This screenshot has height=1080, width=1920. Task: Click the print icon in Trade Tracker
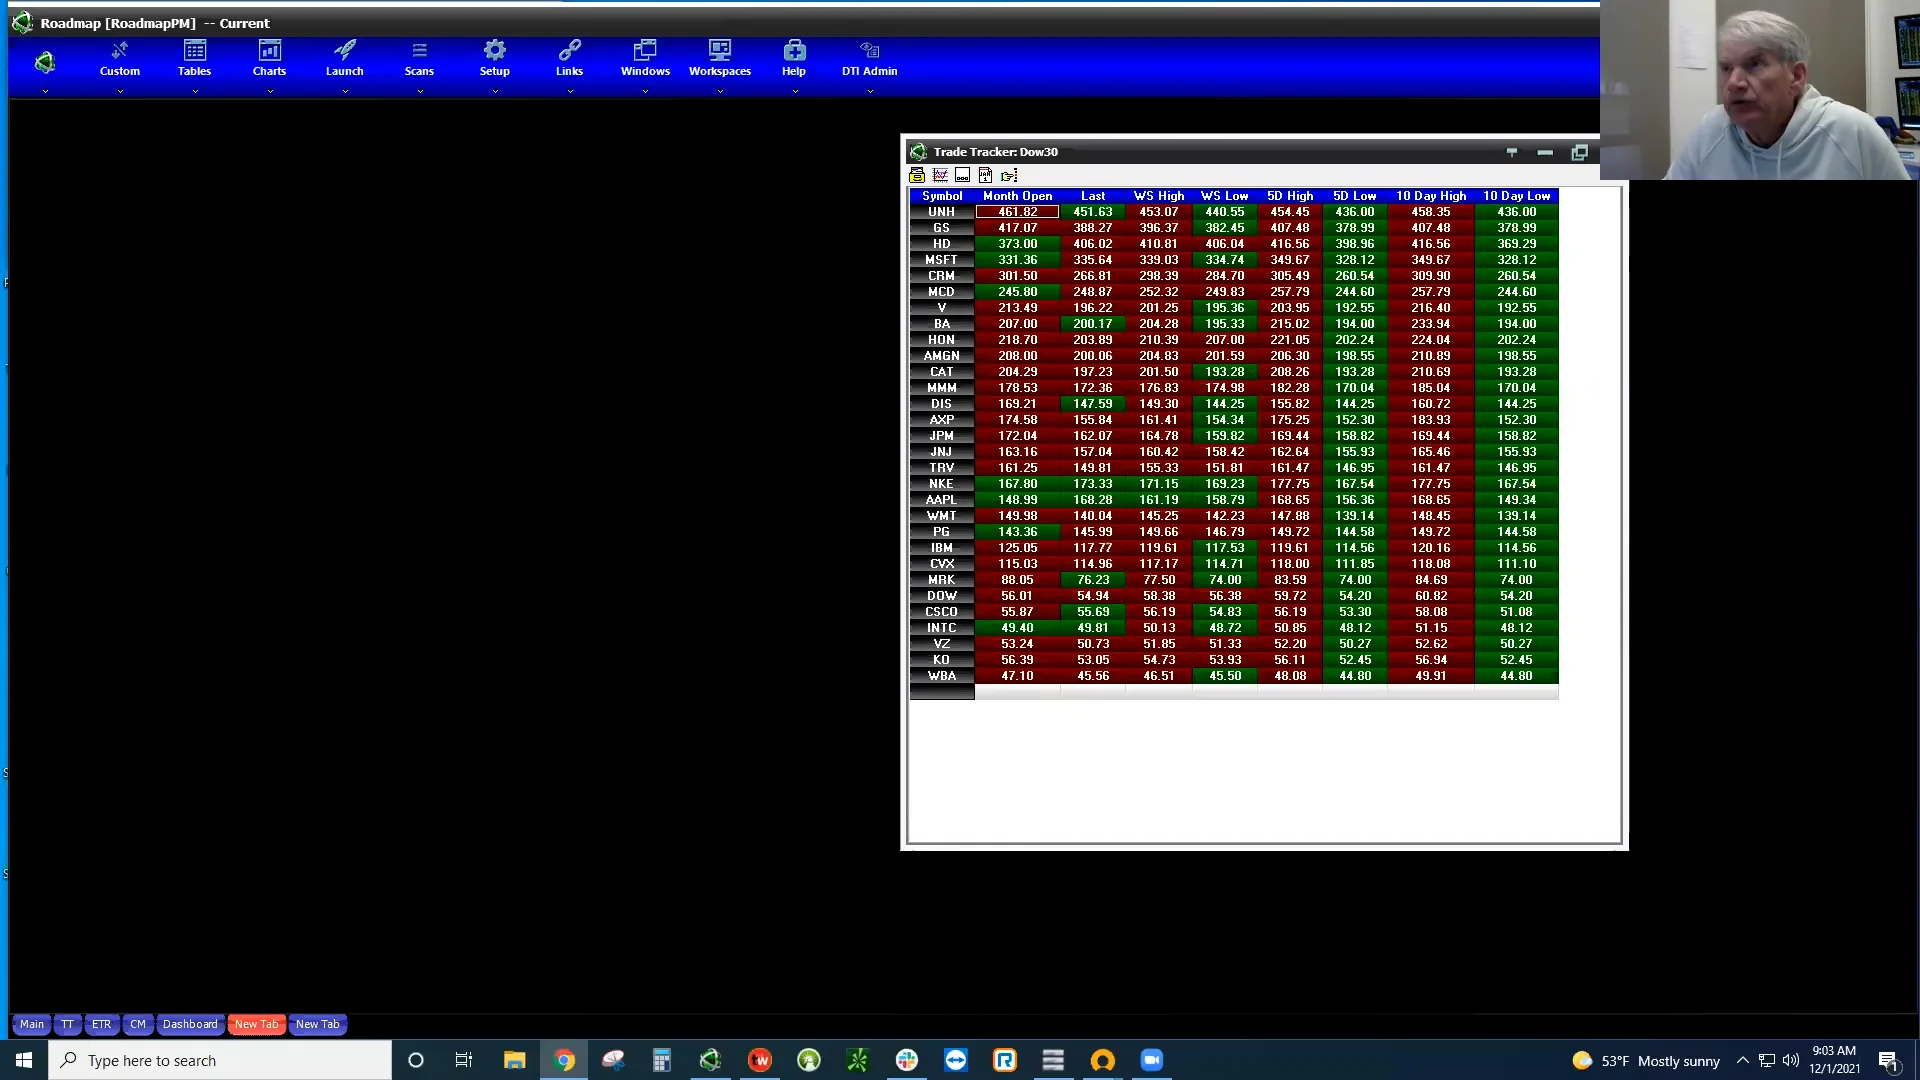click(x=918, y=175)
